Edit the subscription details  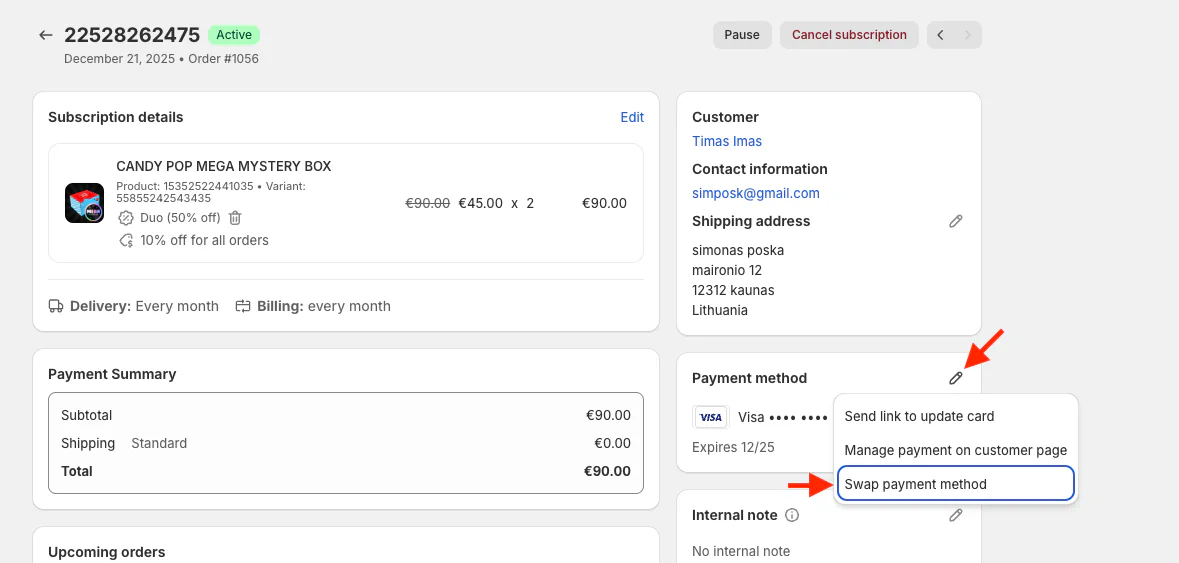point(632,117)
